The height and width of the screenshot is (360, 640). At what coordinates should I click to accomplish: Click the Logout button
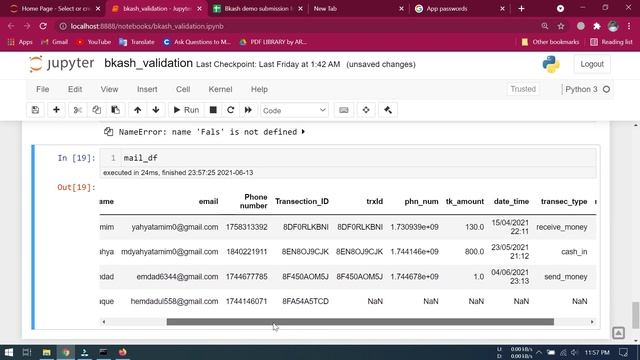(592, 64)
